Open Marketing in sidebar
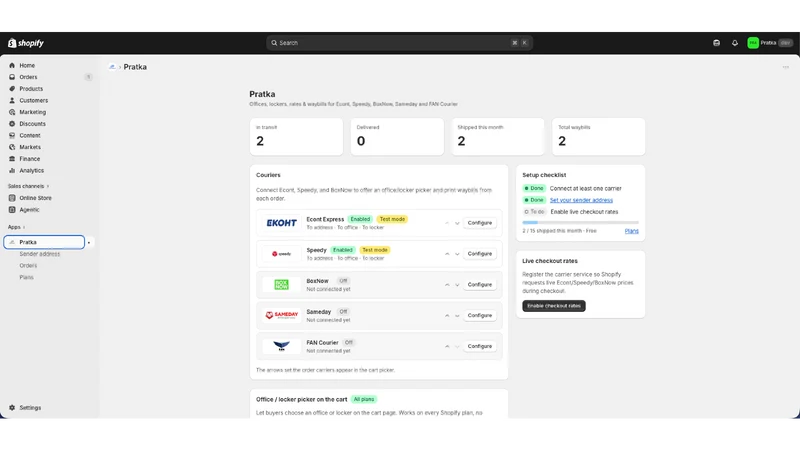The width and height of the screenshot is (800, 450). point(32,112)
